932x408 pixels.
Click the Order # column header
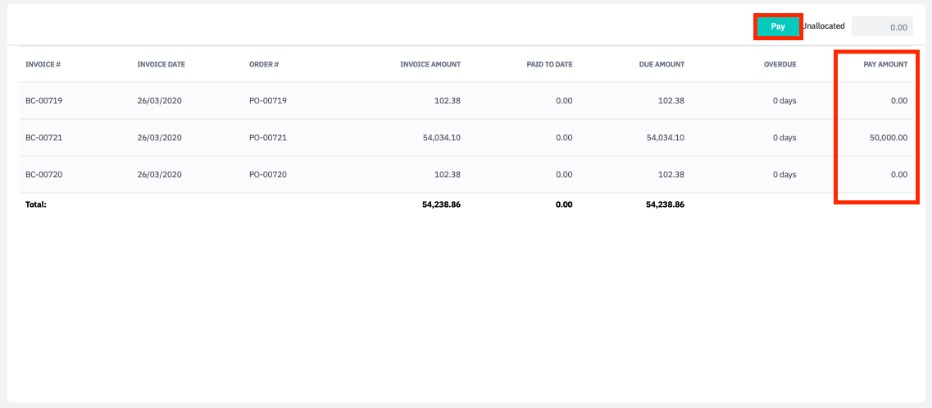coord(264,64)
